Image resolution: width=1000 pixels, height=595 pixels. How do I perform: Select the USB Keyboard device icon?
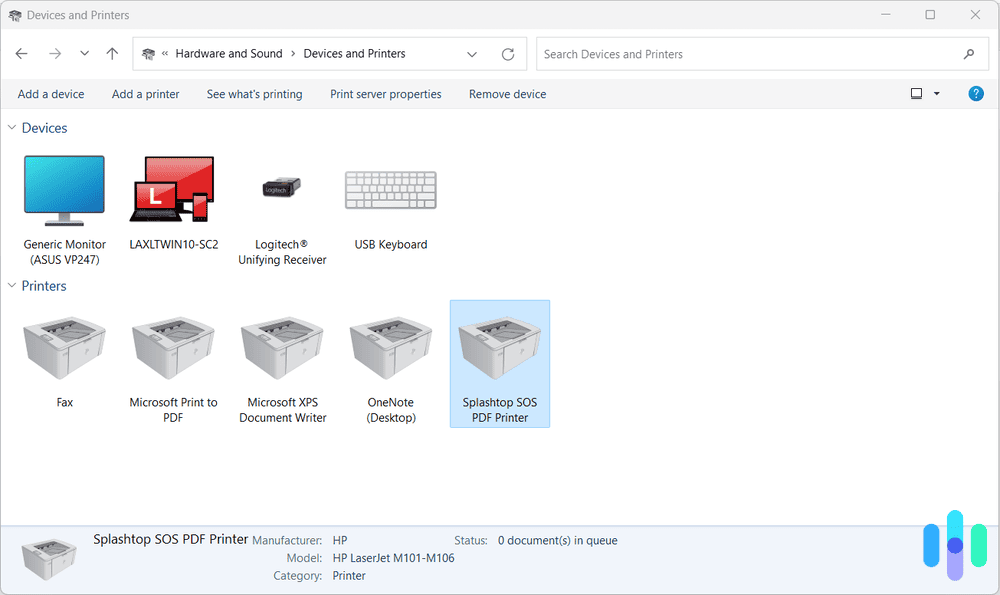pos(390,190)
